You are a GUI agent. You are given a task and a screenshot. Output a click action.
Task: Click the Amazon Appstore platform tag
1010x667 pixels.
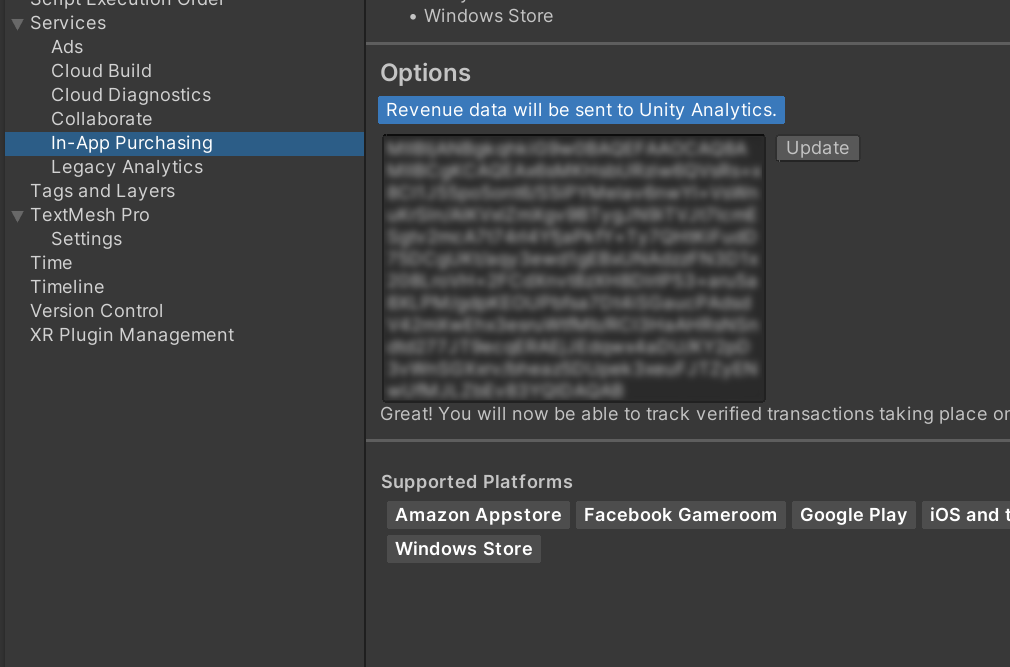(478, 515)
